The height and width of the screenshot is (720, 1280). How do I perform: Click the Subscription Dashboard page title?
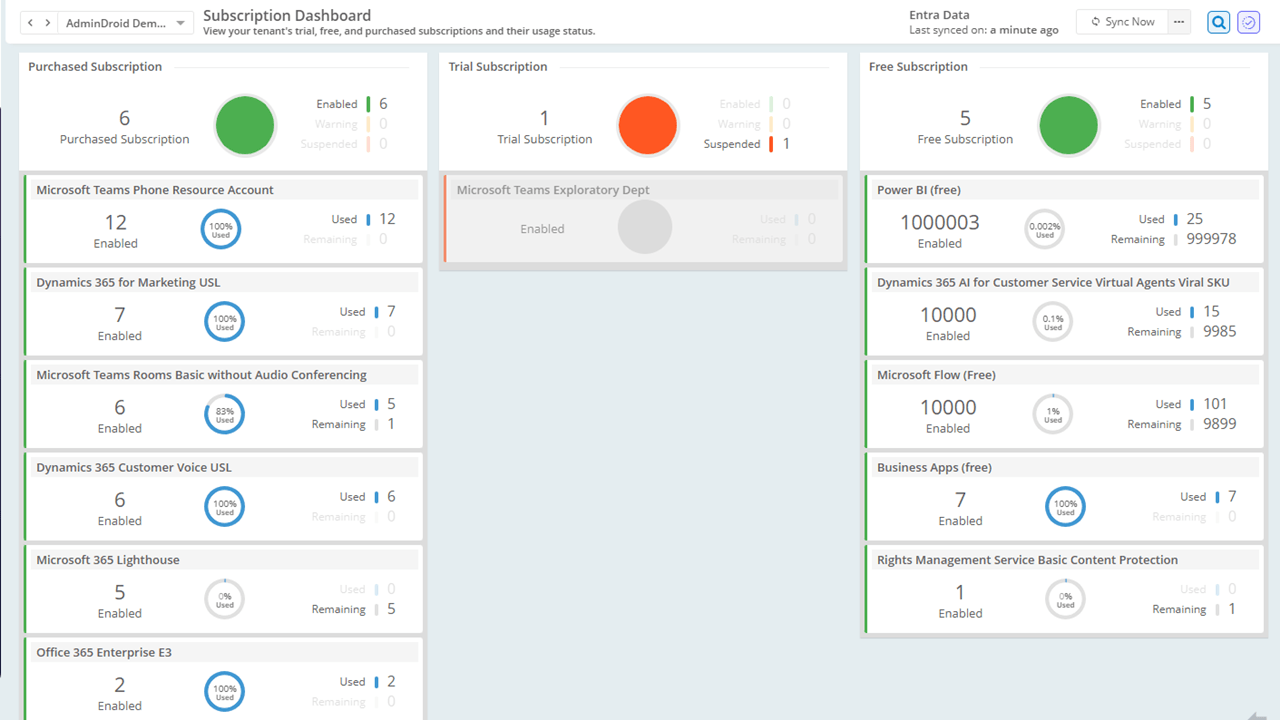tap(287, 15)
